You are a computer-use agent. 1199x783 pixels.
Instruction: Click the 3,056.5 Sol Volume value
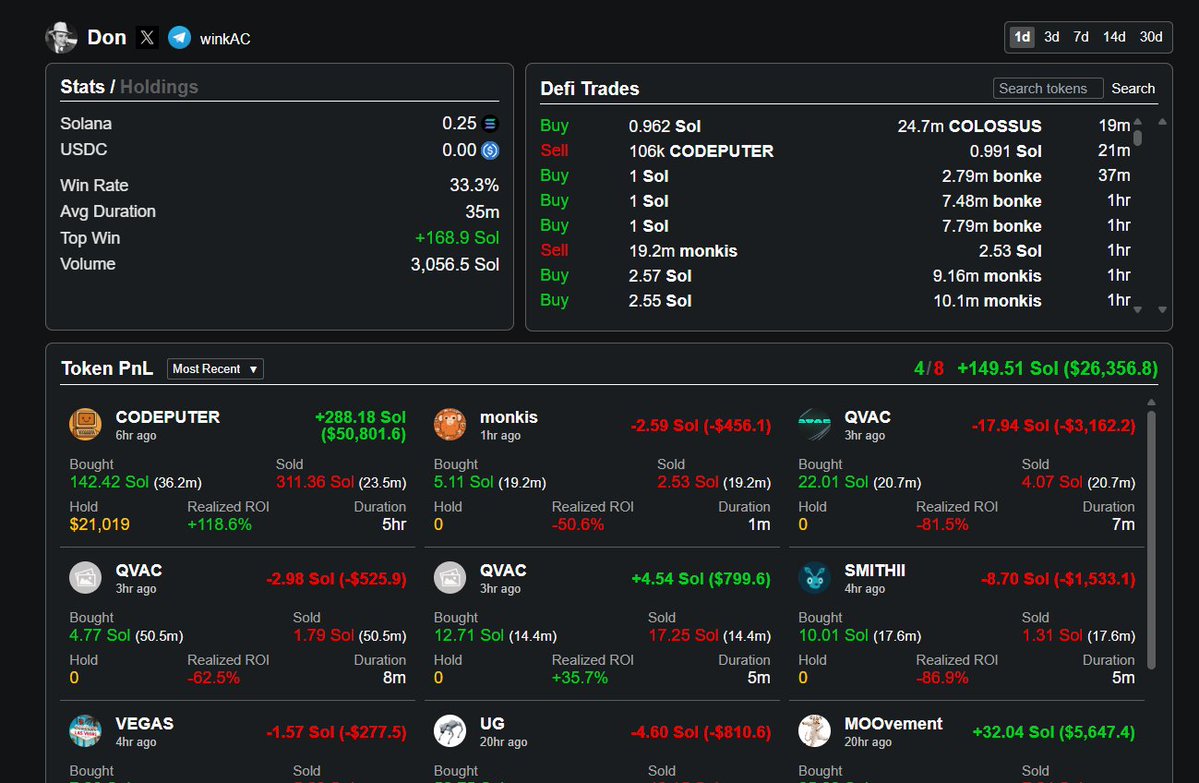(454, 265)
